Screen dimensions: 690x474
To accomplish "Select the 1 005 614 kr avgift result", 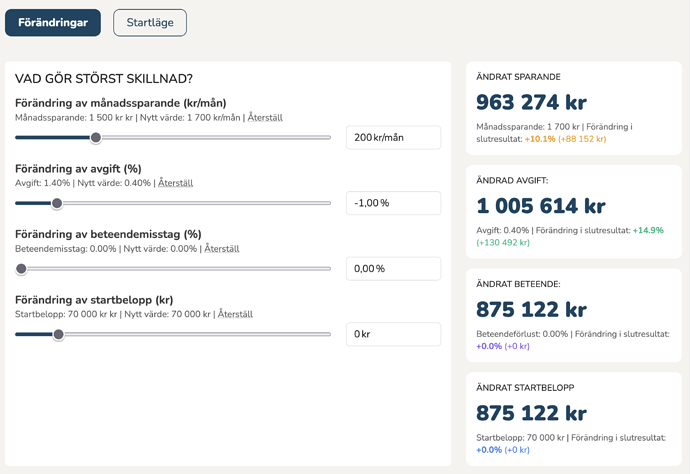I will pos(540,206).
